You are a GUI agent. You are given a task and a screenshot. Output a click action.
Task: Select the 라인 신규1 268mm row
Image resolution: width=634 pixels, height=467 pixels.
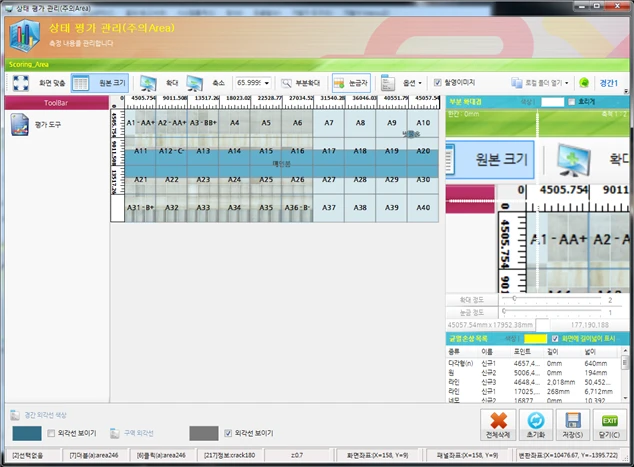(x=533, y=391)
